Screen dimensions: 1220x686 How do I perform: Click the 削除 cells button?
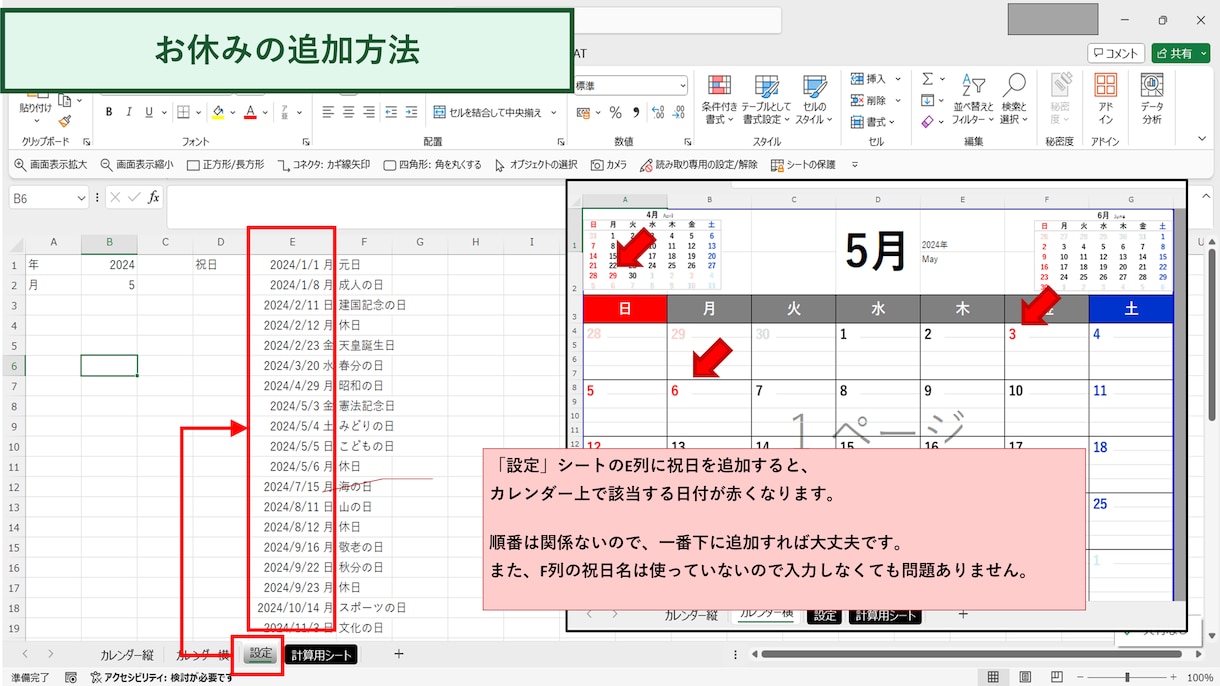869,100
